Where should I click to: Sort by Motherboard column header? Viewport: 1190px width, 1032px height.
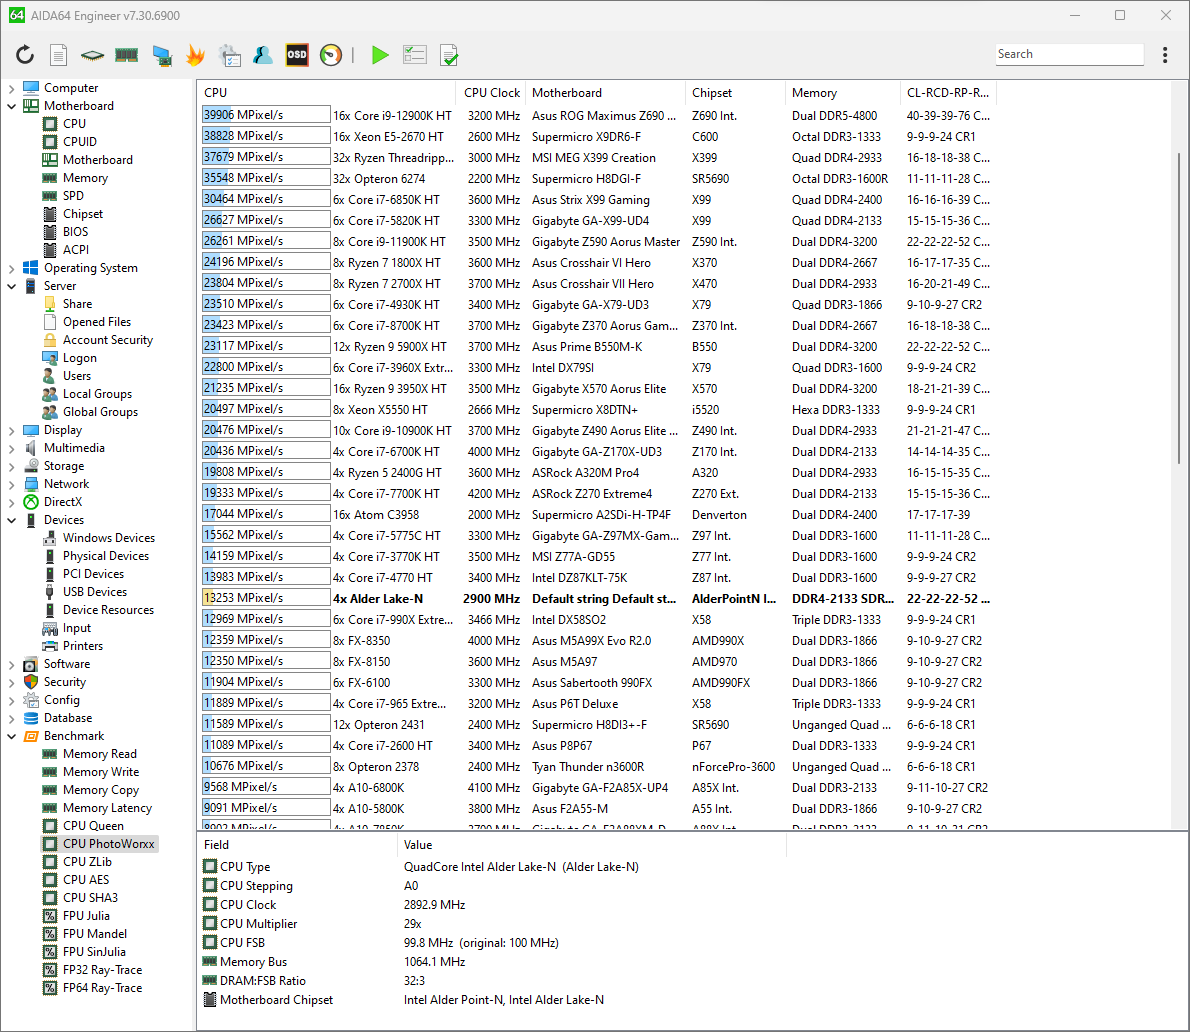pyautogui.click(x=605, y=93)
